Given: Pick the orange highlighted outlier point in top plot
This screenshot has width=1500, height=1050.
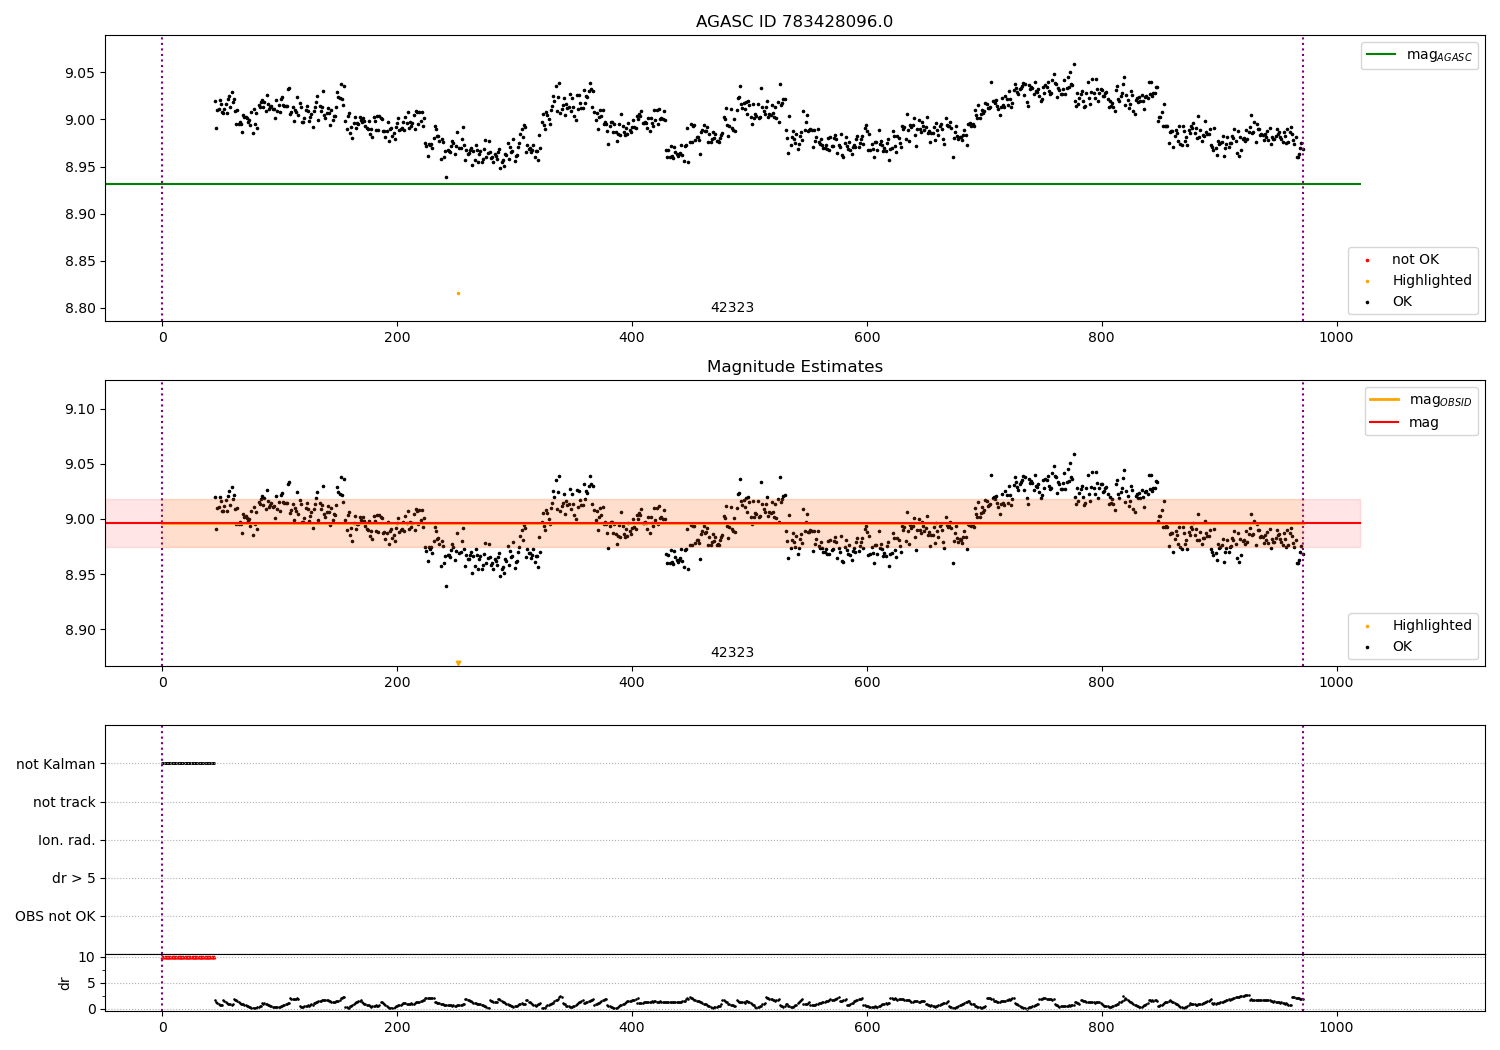Looking at the screenshot, I should click(x=458, y=293).
